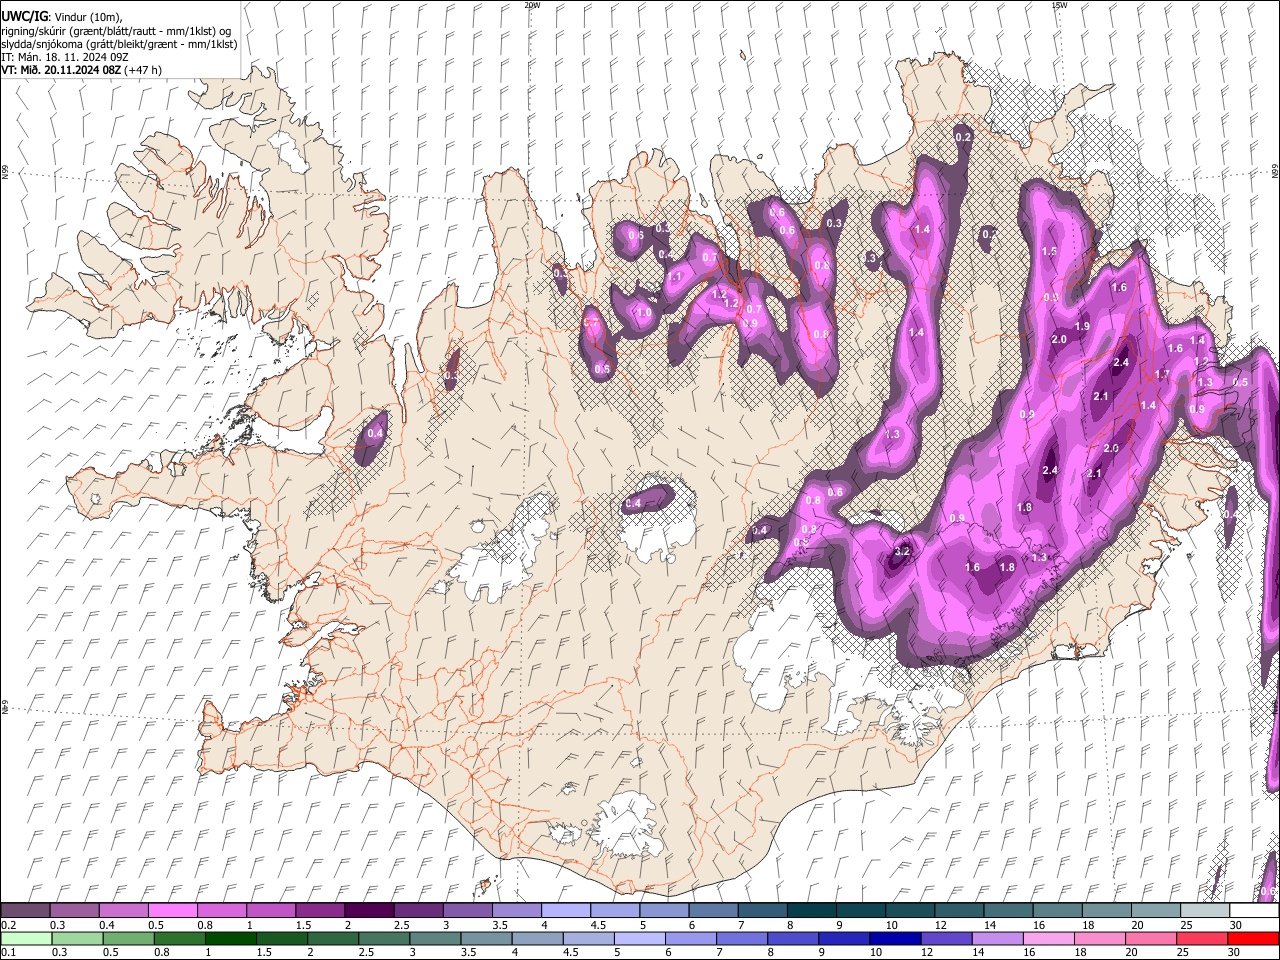
Task: Click the 'rigning/skúrir' legend description line
Action: (x=116, y=31)
